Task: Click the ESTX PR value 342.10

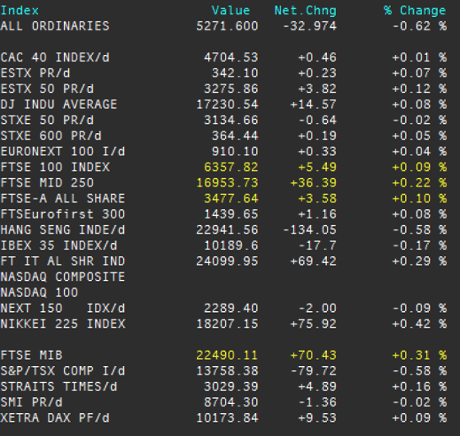Action: click(x=235, y=73)
